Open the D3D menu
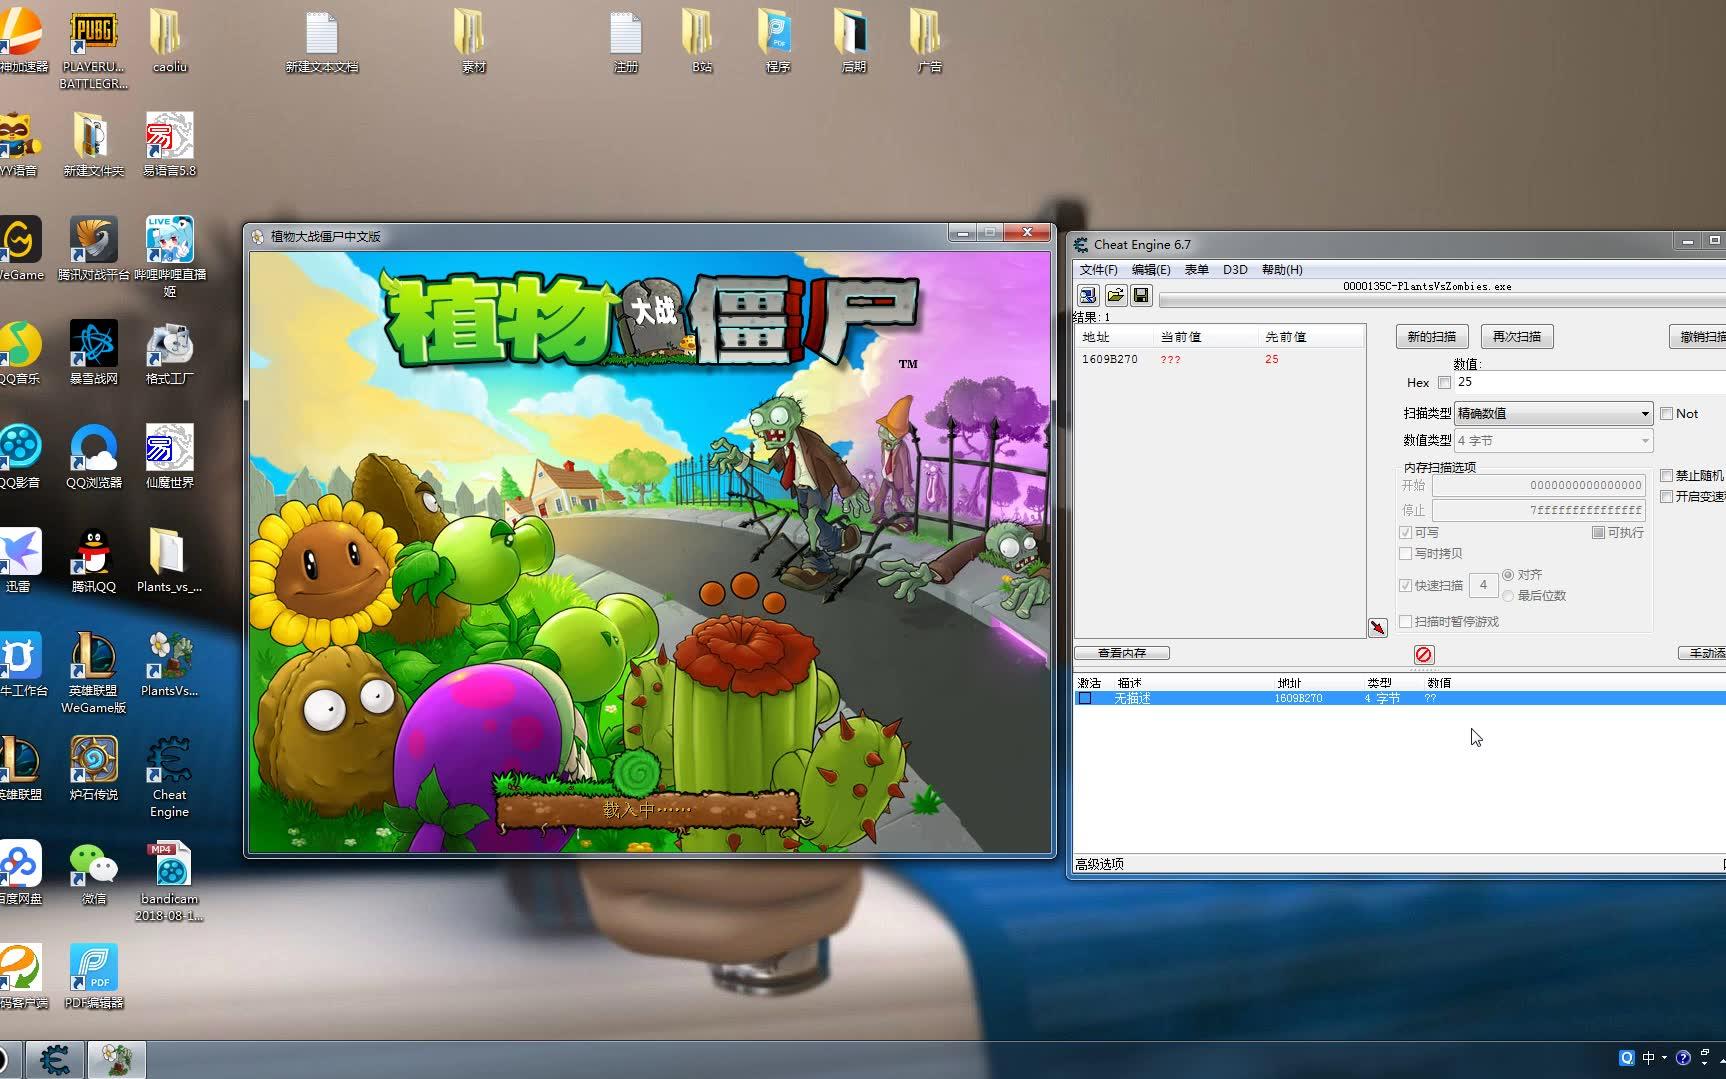The width and height of the screenshot is (1726, 1079). pyautogui.click(x=1235, y=269)
